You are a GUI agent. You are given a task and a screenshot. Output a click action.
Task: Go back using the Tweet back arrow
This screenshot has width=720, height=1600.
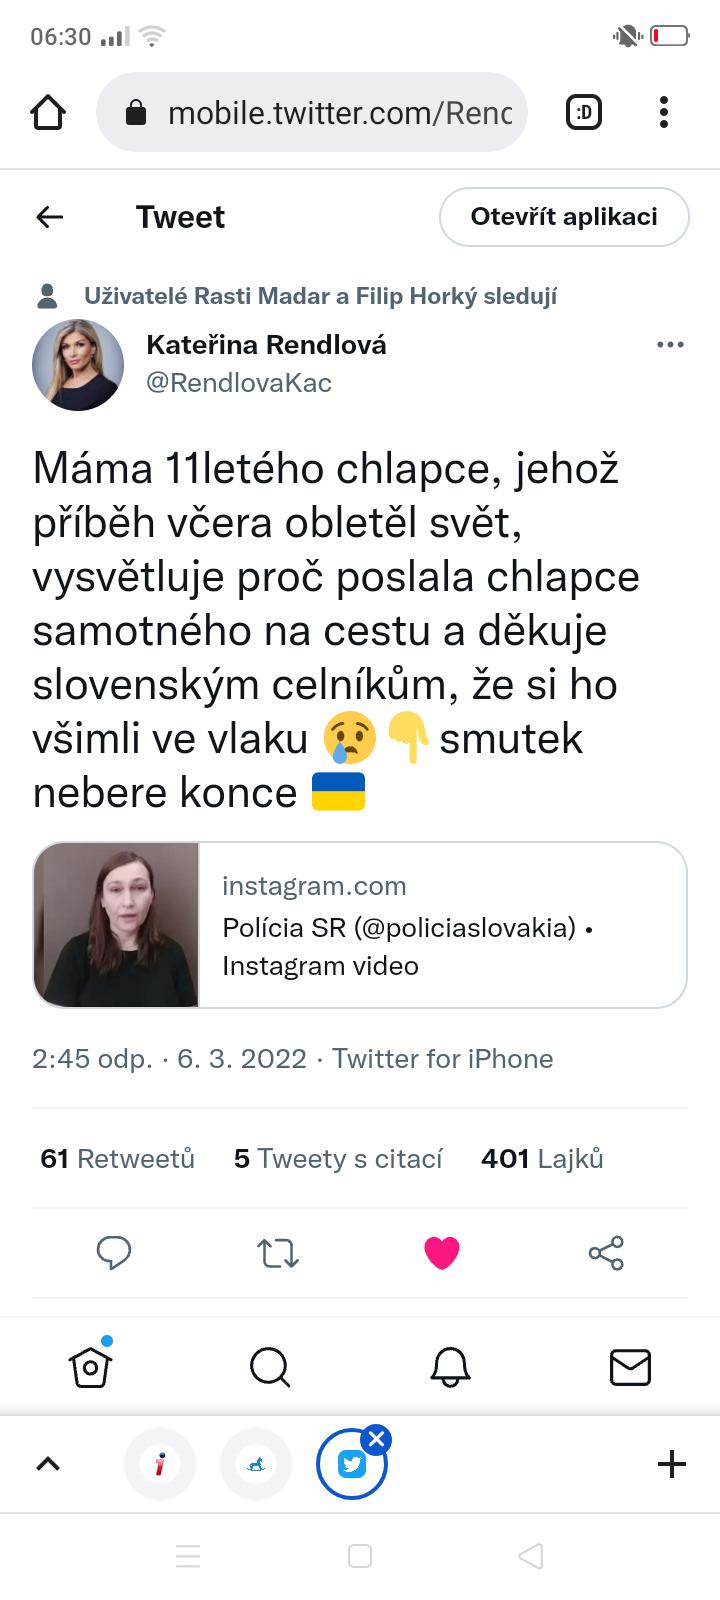click(50, 217)
